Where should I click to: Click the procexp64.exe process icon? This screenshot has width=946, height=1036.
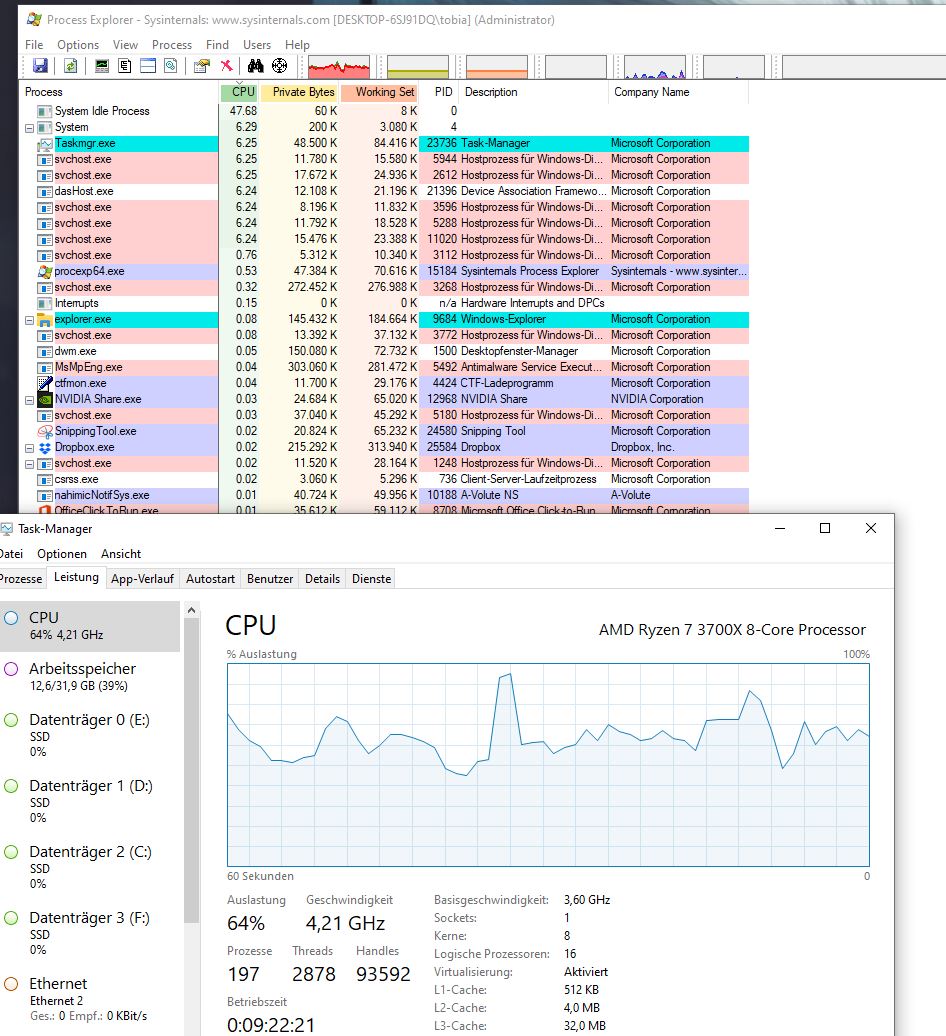[x=45, y=272]
